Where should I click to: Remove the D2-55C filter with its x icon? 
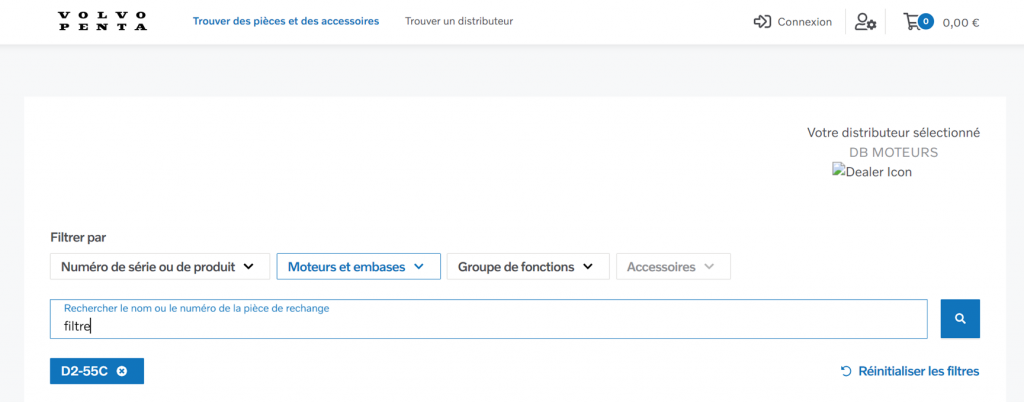click(122, 371)
